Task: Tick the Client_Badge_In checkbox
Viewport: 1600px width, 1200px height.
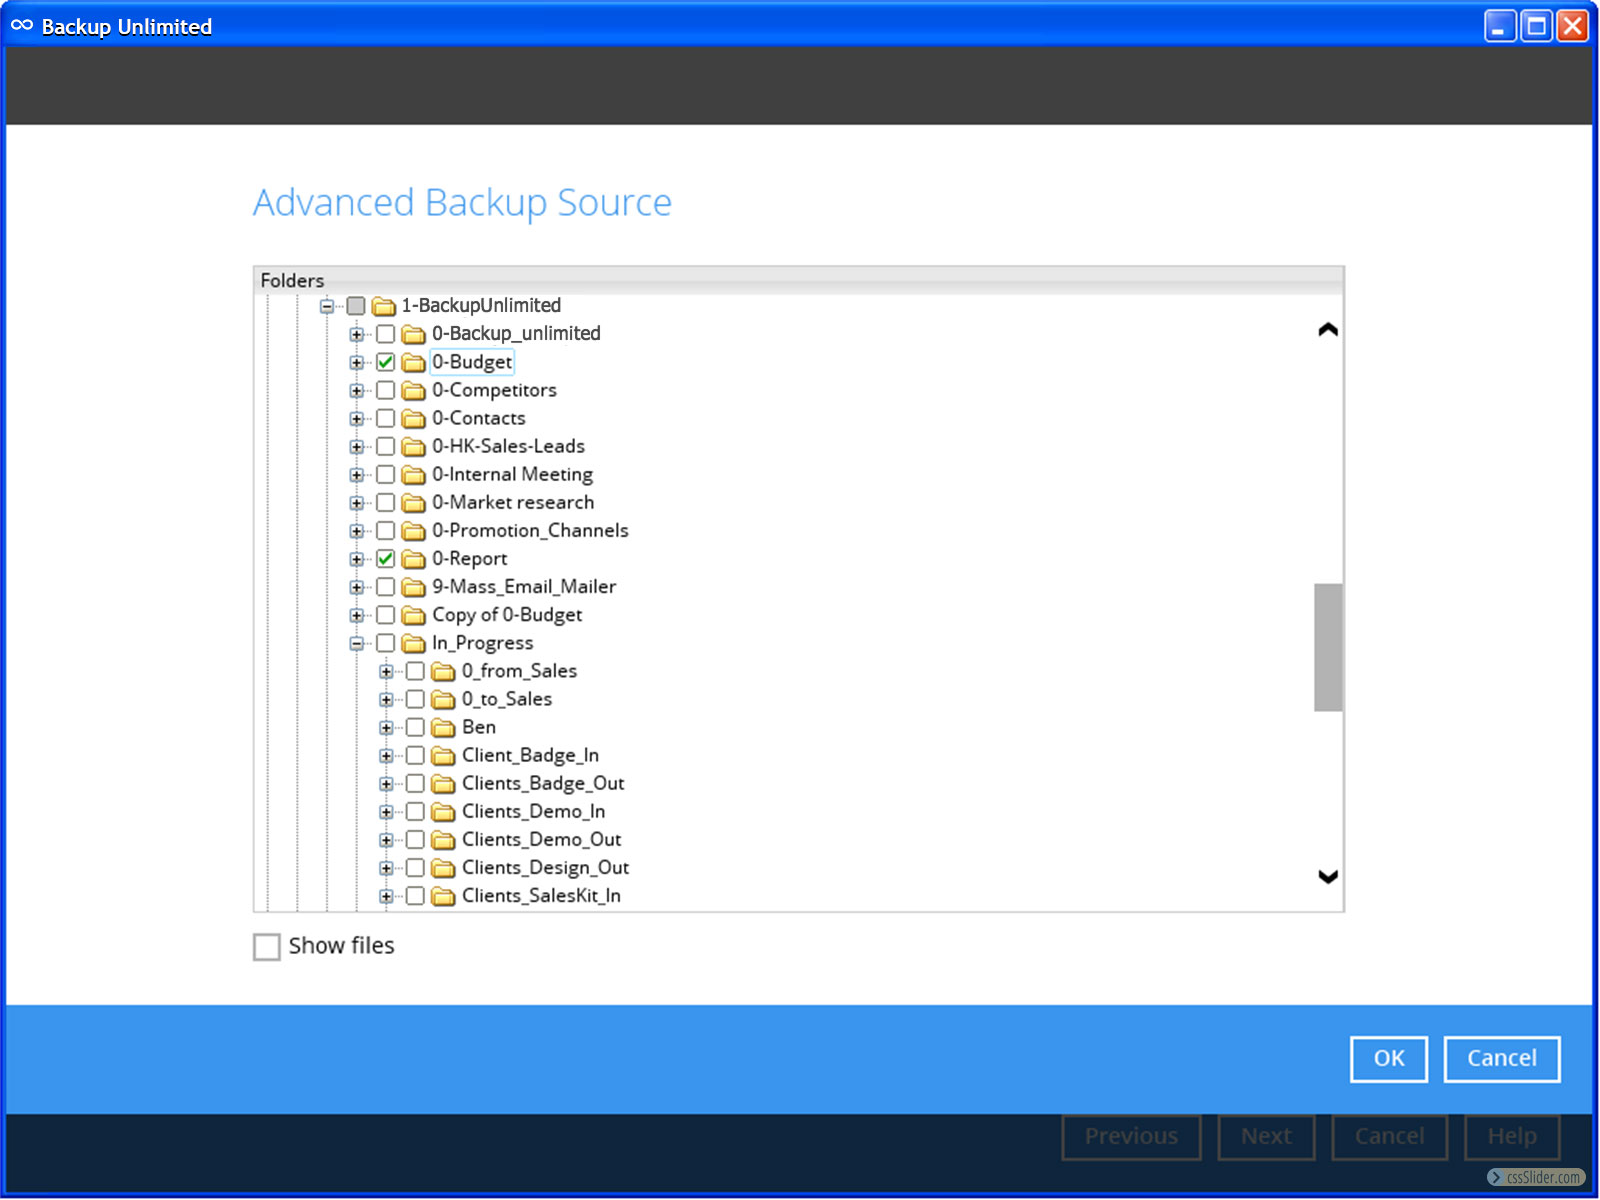Action: click(x=415, y=756)
